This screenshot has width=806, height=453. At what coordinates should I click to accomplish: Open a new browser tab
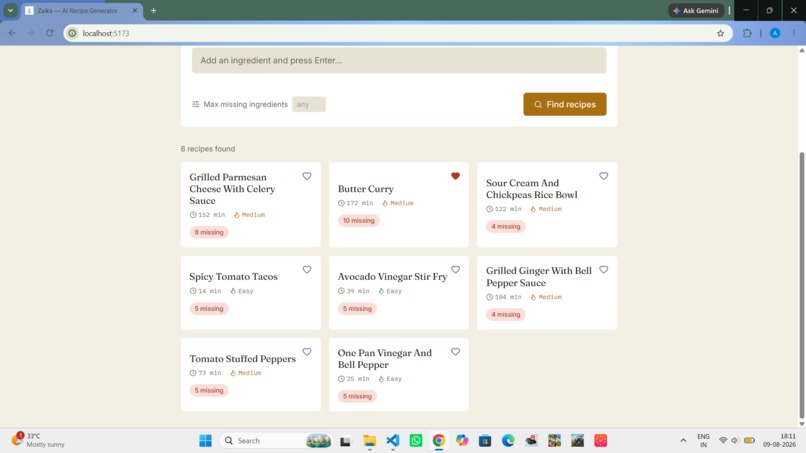[153, 10]
